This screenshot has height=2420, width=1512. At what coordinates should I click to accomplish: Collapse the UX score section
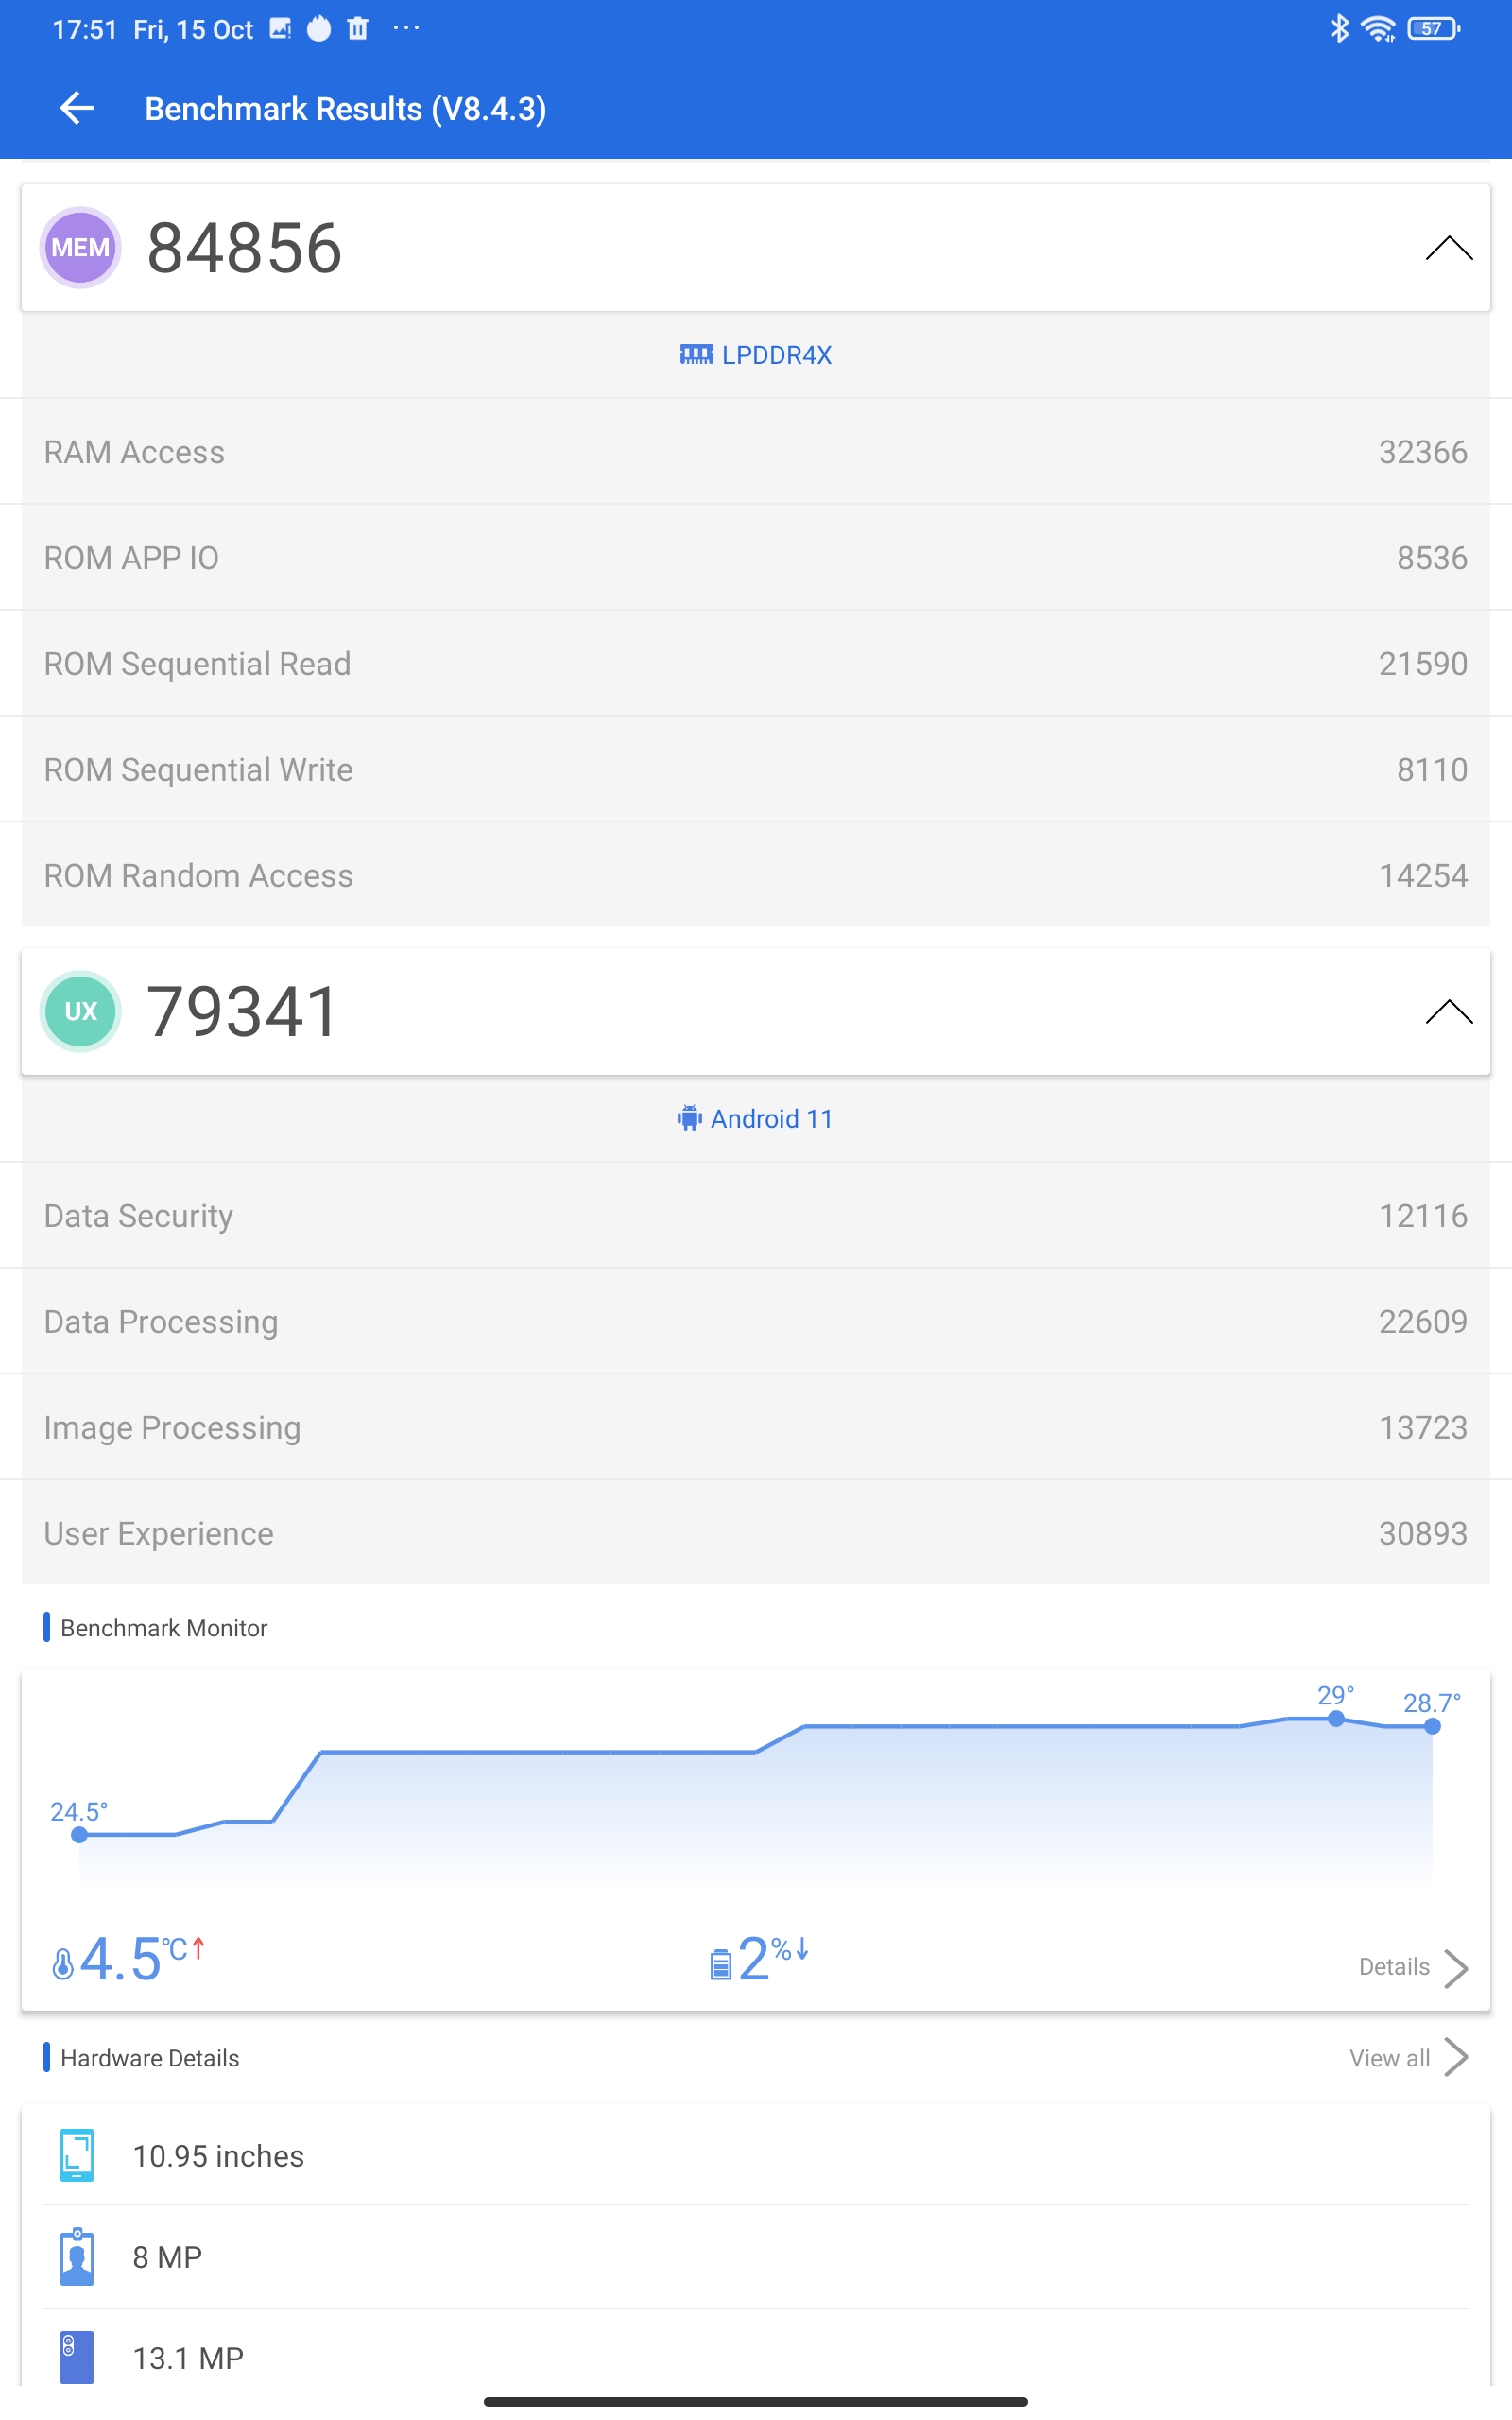(1448, 1012)
